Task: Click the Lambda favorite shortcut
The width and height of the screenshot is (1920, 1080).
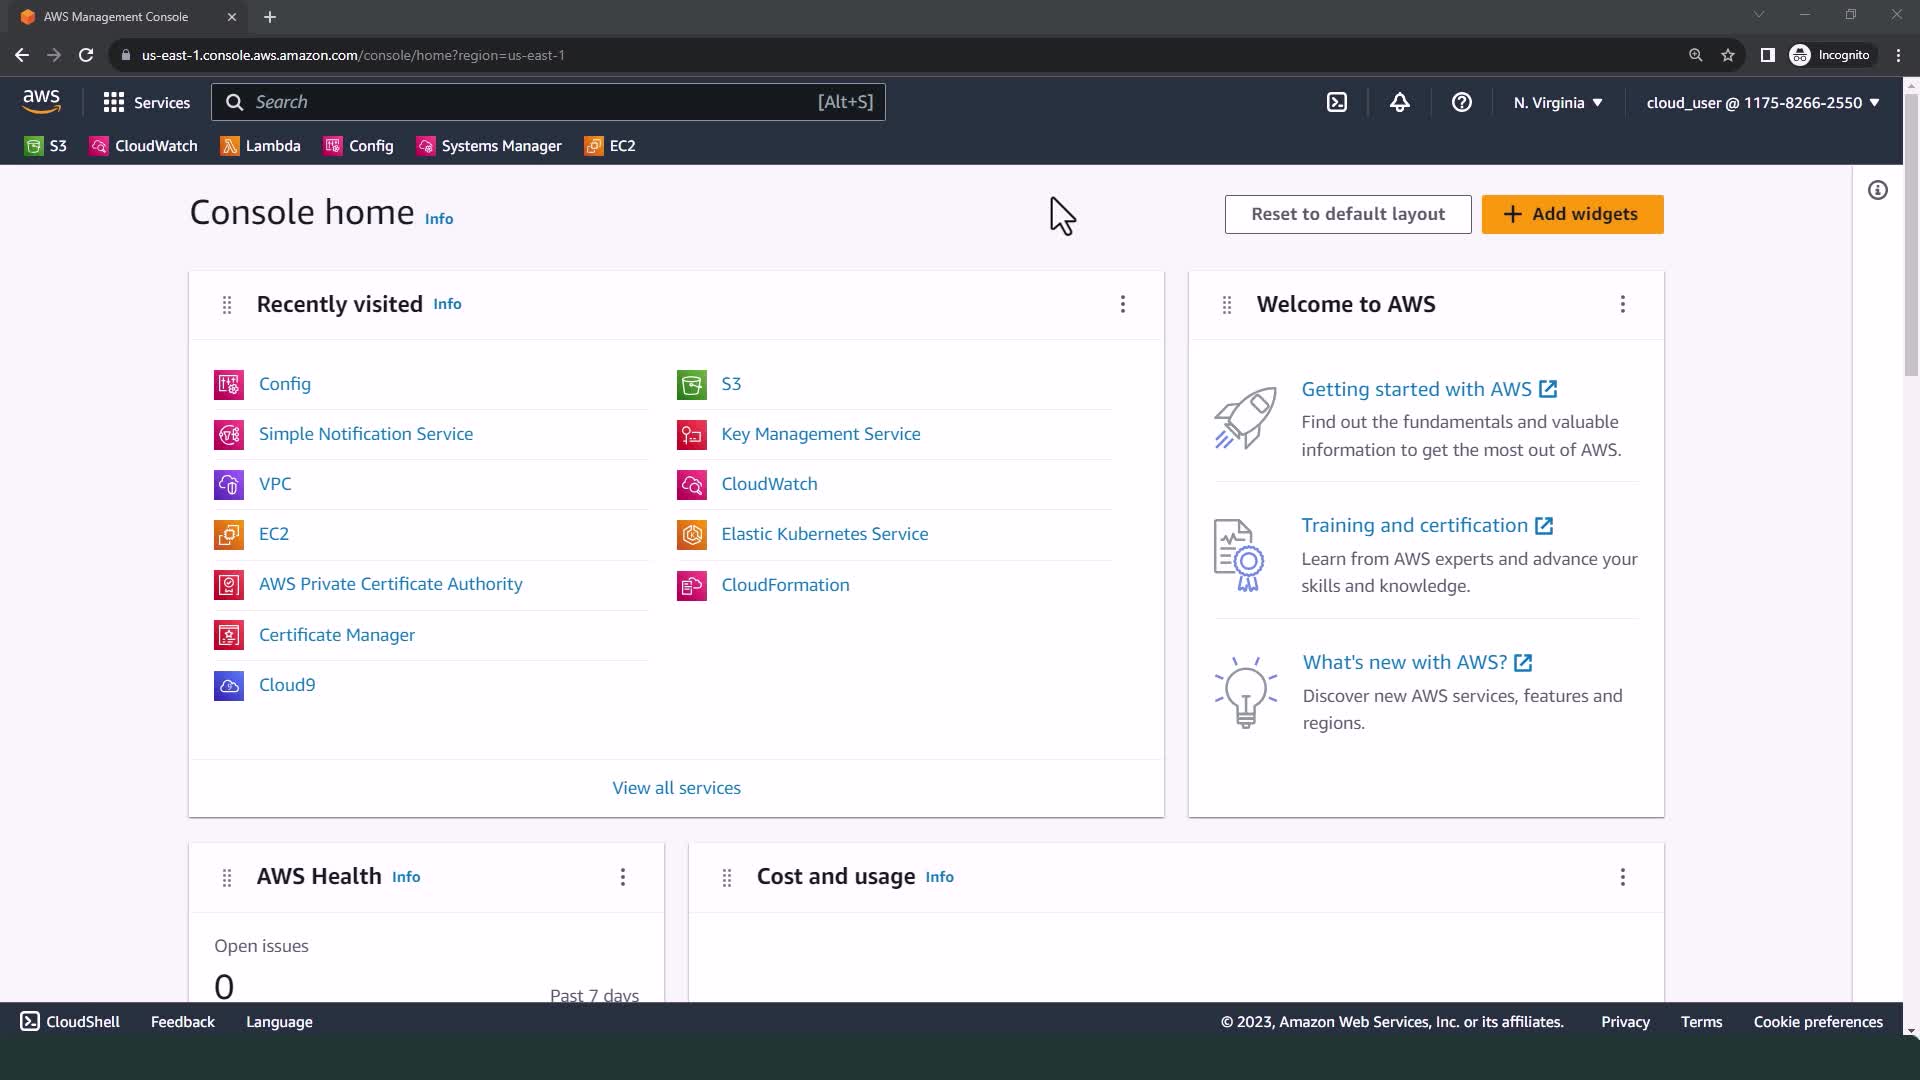Action: click(260, 146)
